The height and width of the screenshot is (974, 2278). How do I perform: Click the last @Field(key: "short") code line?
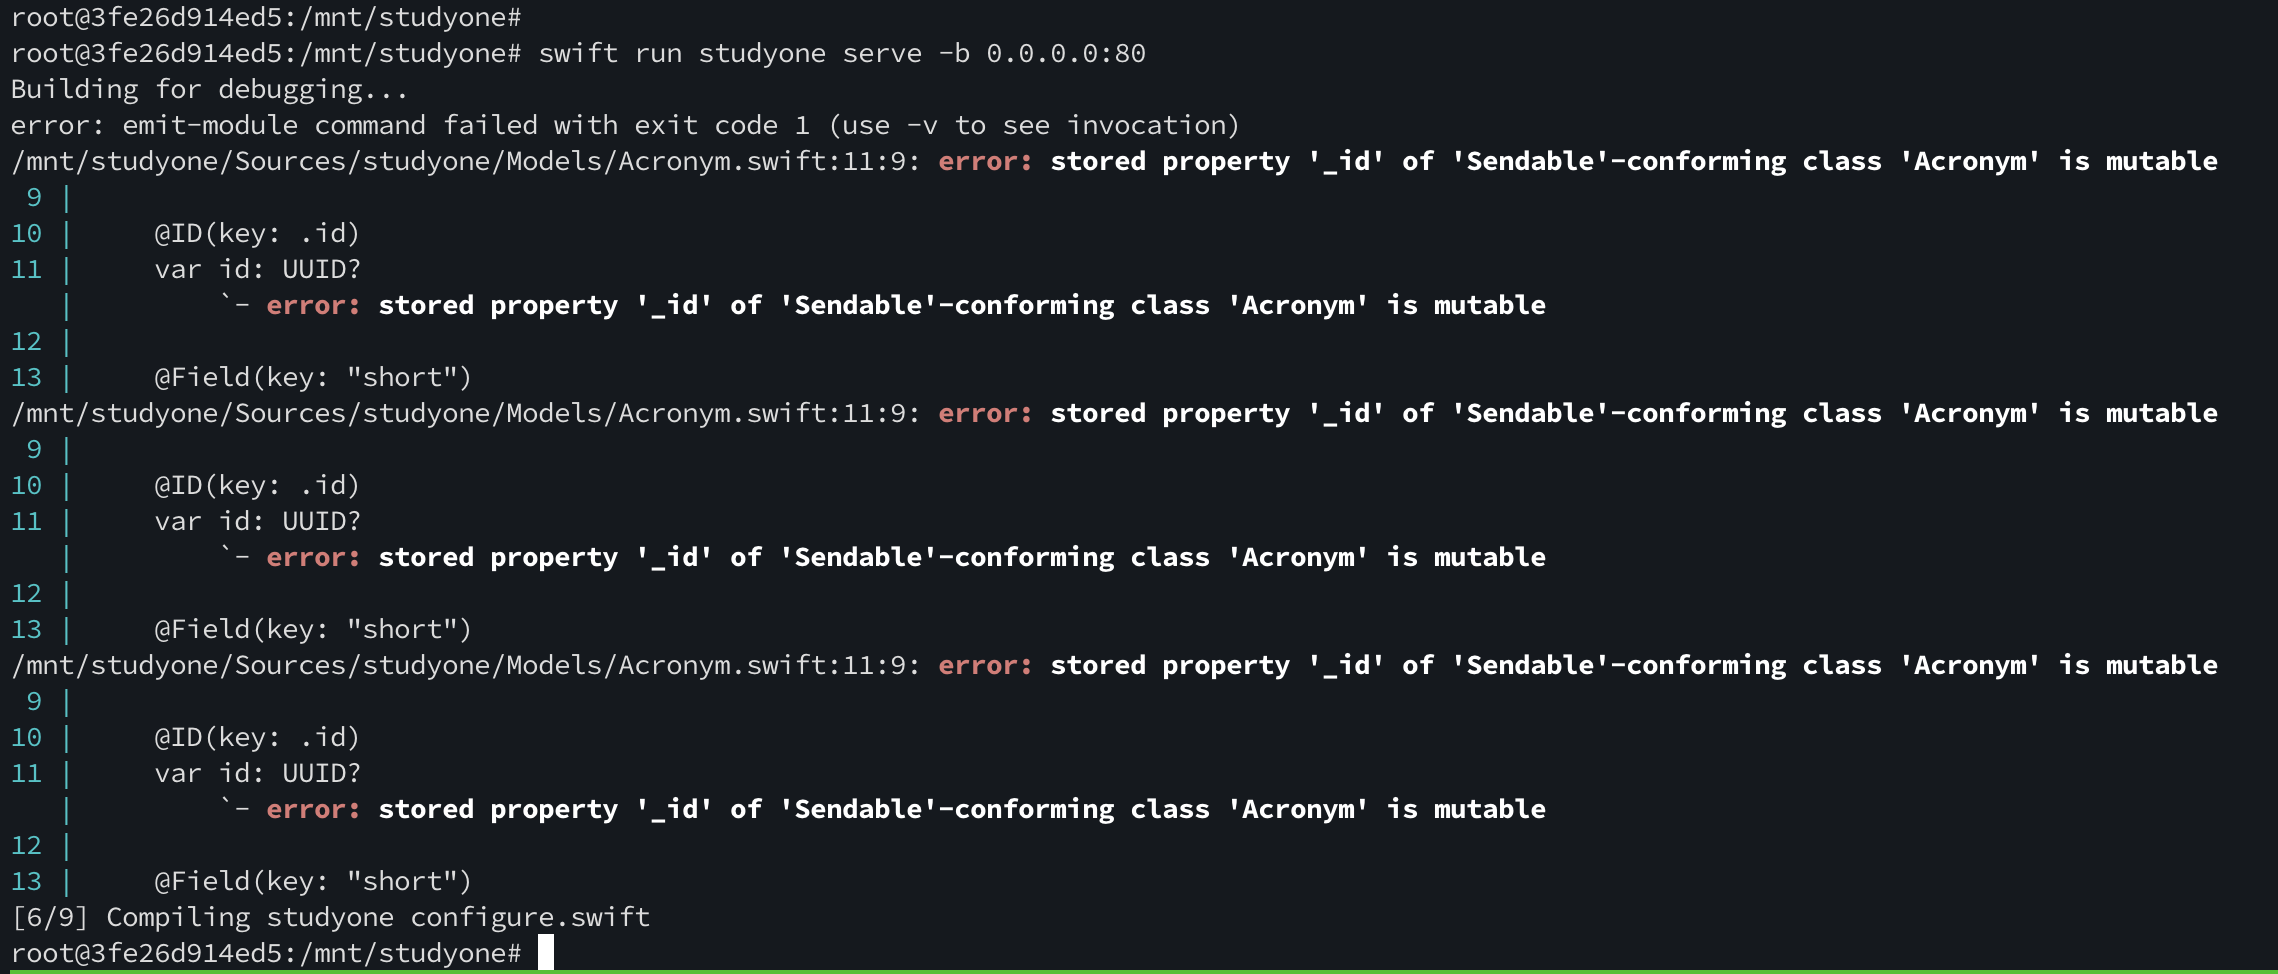point(312,881)
